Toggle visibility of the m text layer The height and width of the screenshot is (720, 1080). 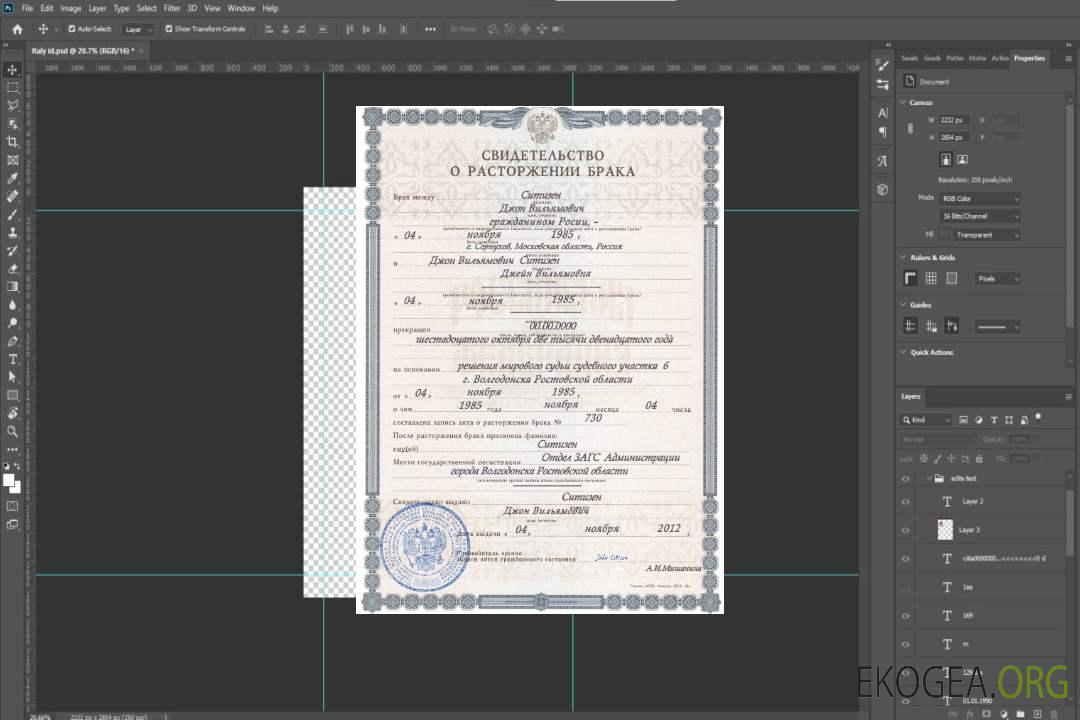pyautogui.click(x=906, y=645)
